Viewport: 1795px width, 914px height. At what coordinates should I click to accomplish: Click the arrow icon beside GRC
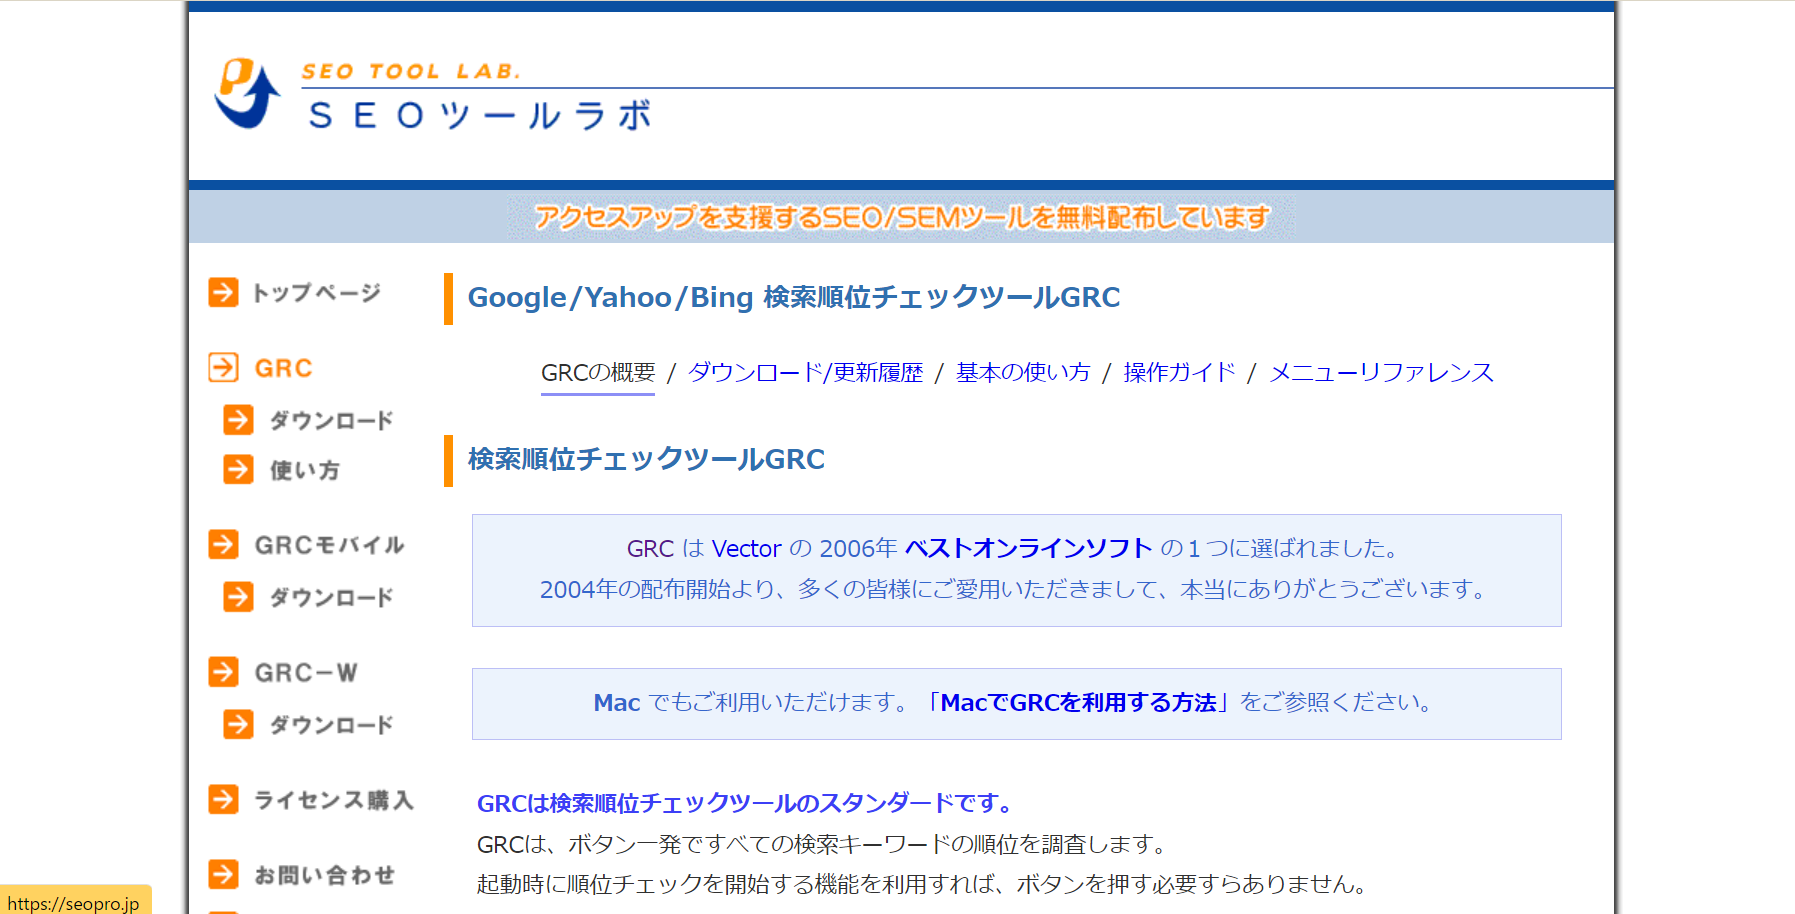tap(223, 367)
